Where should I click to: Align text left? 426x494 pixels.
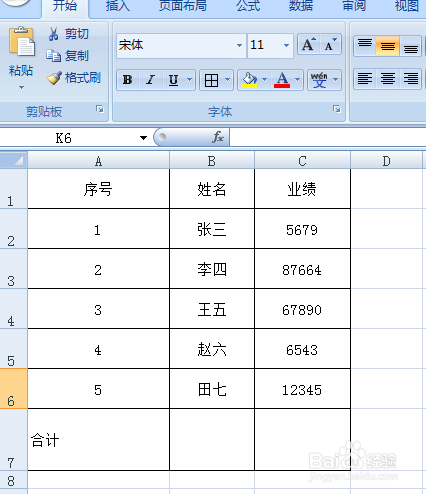(365, 79)
